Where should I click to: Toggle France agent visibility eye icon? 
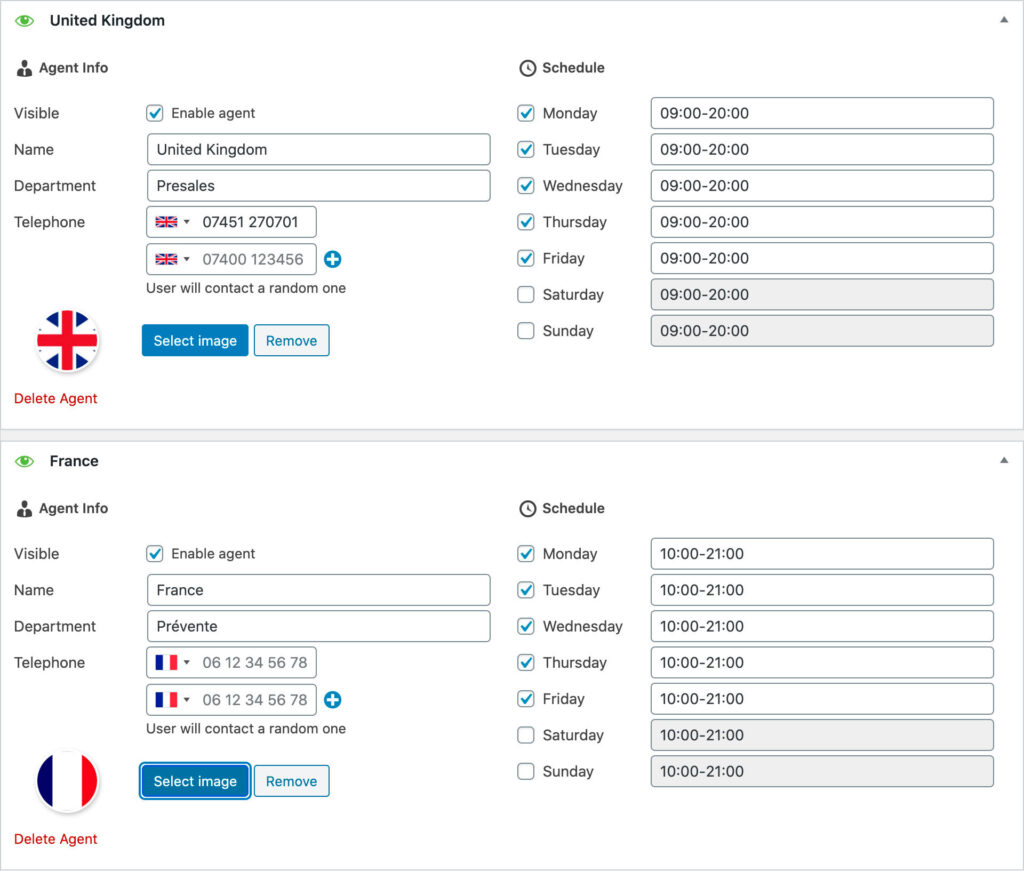[25, 461]
